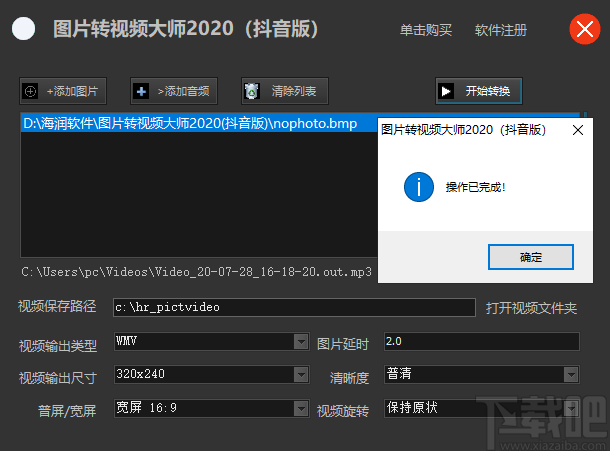The width and height of the screenshot is (610, 451).
Task: Click the 视频输出类型 label
Action: click(58, 346)
